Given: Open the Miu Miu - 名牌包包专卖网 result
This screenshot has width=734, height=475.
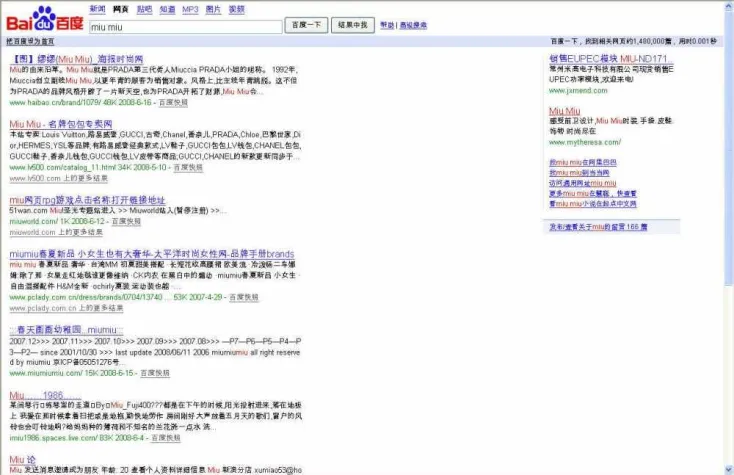Looking at the screenshot, I should coord(61,123).
